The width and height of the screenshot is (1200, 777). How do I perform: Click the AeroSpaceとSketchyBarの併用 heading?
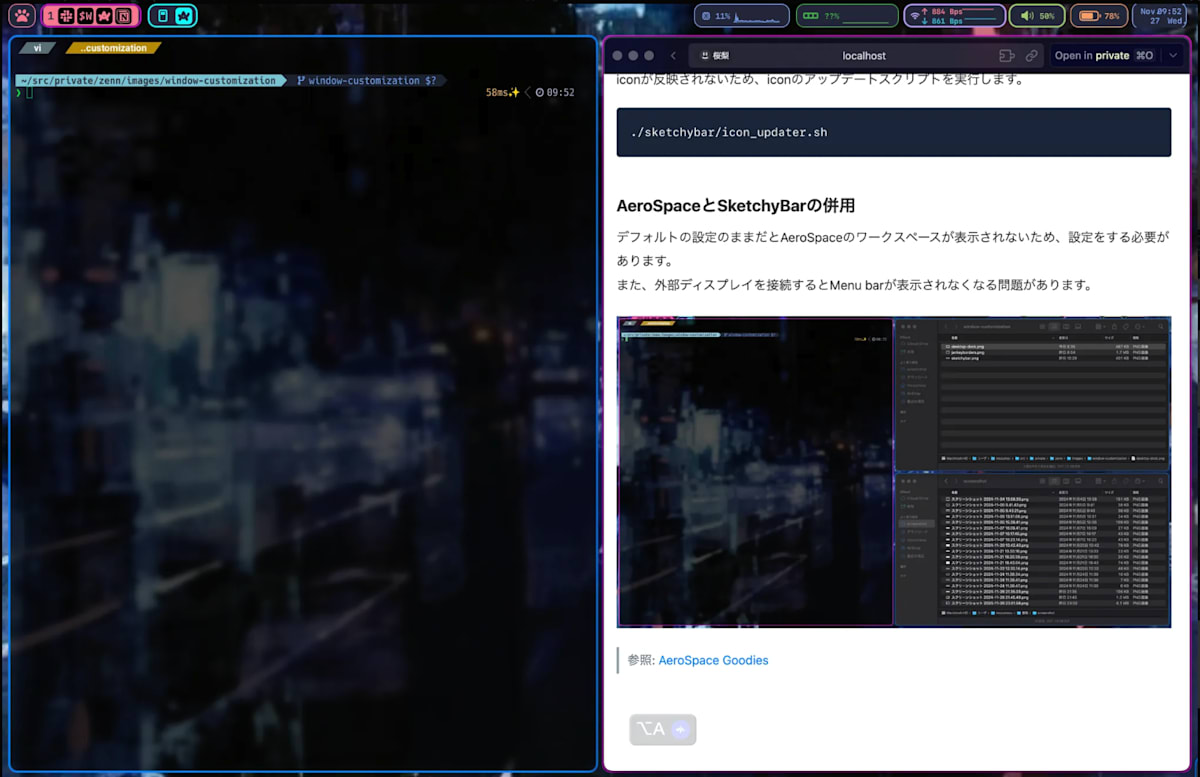tap(736, 206)
